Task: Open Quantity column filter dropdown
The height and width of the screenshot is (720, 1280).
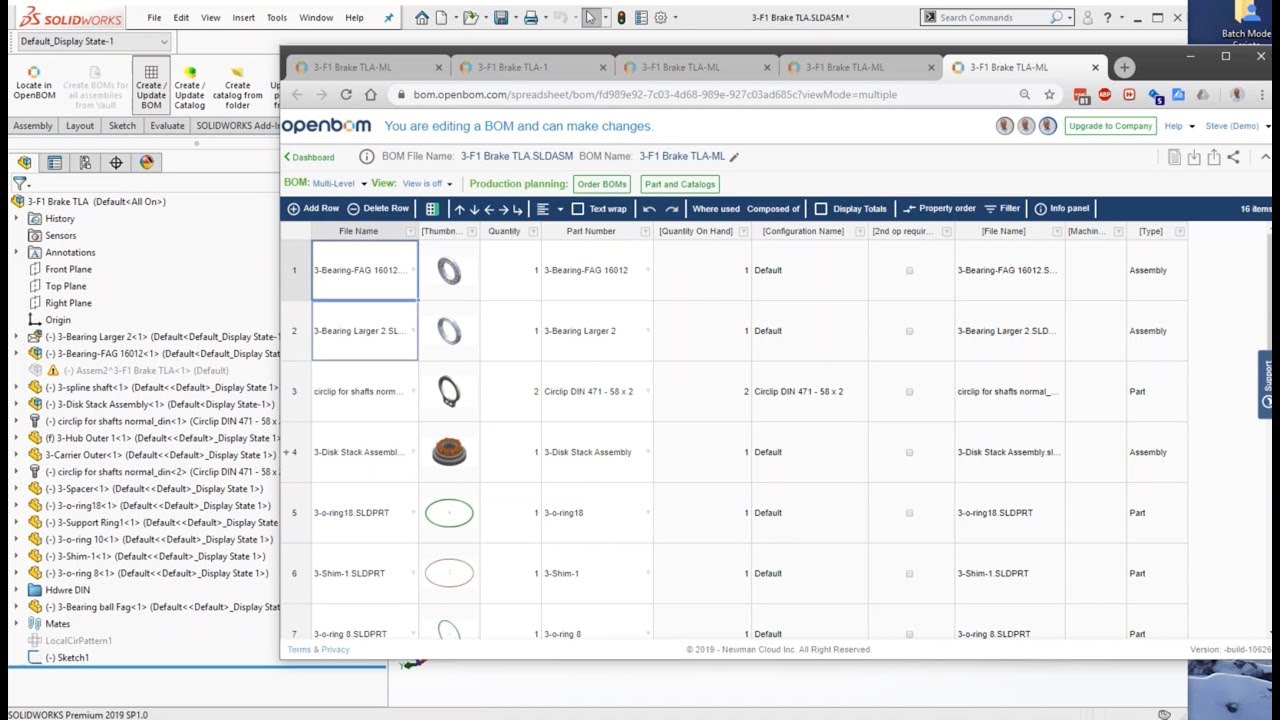Action: [532, 232]
